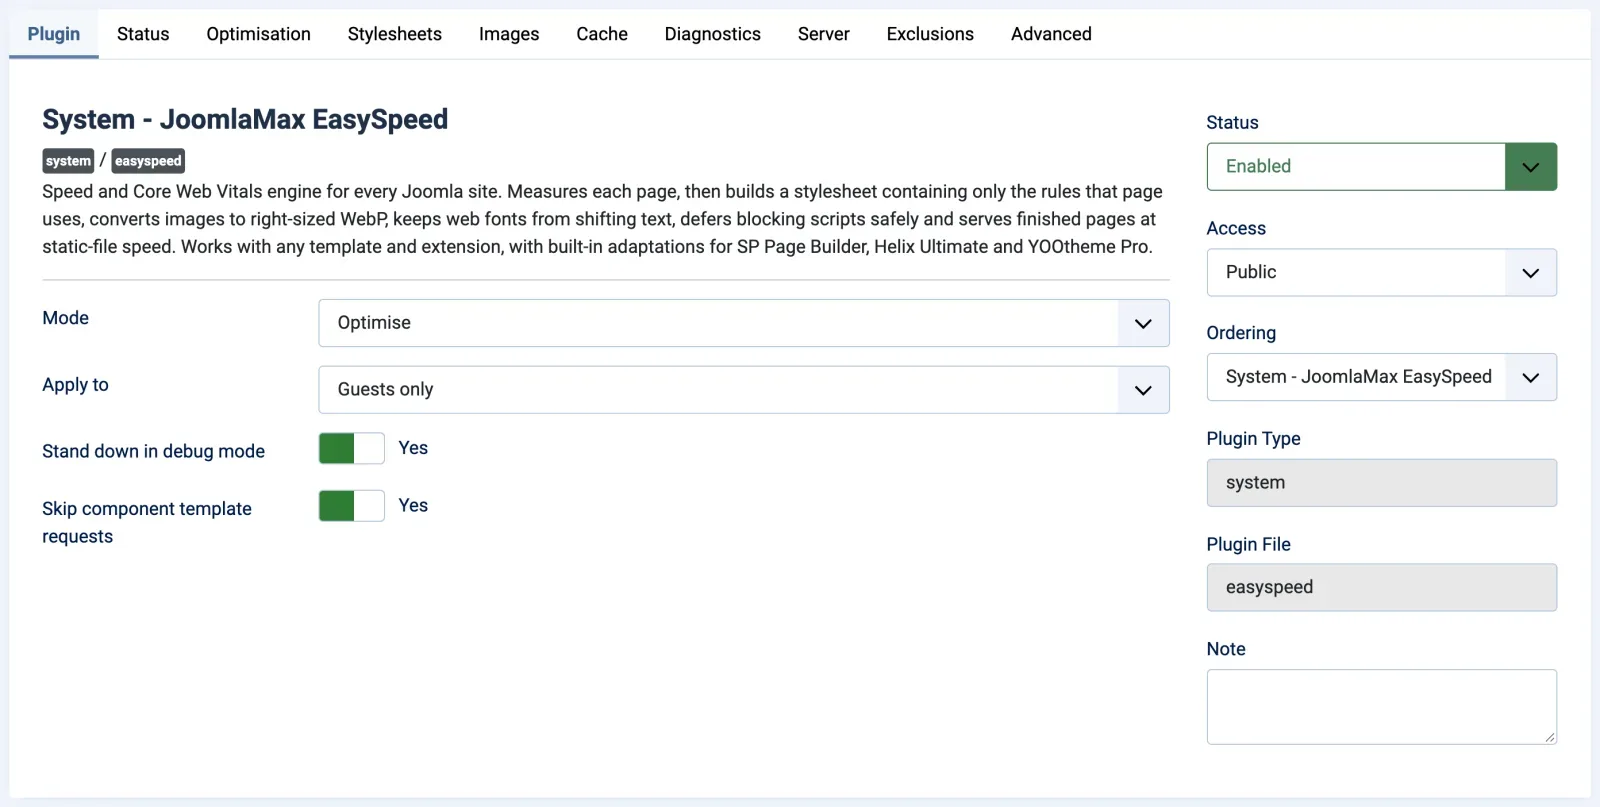This screenshot has height=807, width=1600.
Task: Click the Plugin File field
Action: (x=1382, y=588)
